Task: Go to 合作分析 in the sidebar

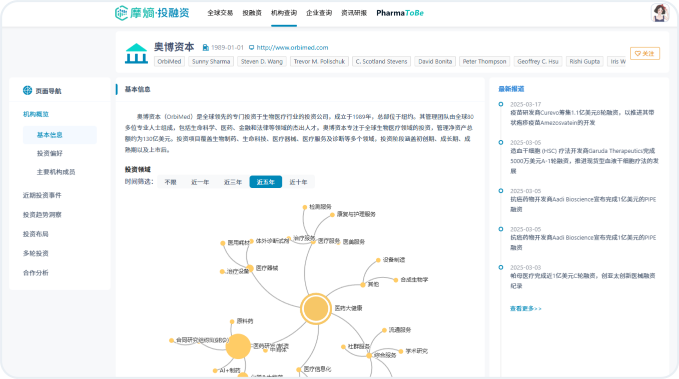Action: (x=36, y=273)
